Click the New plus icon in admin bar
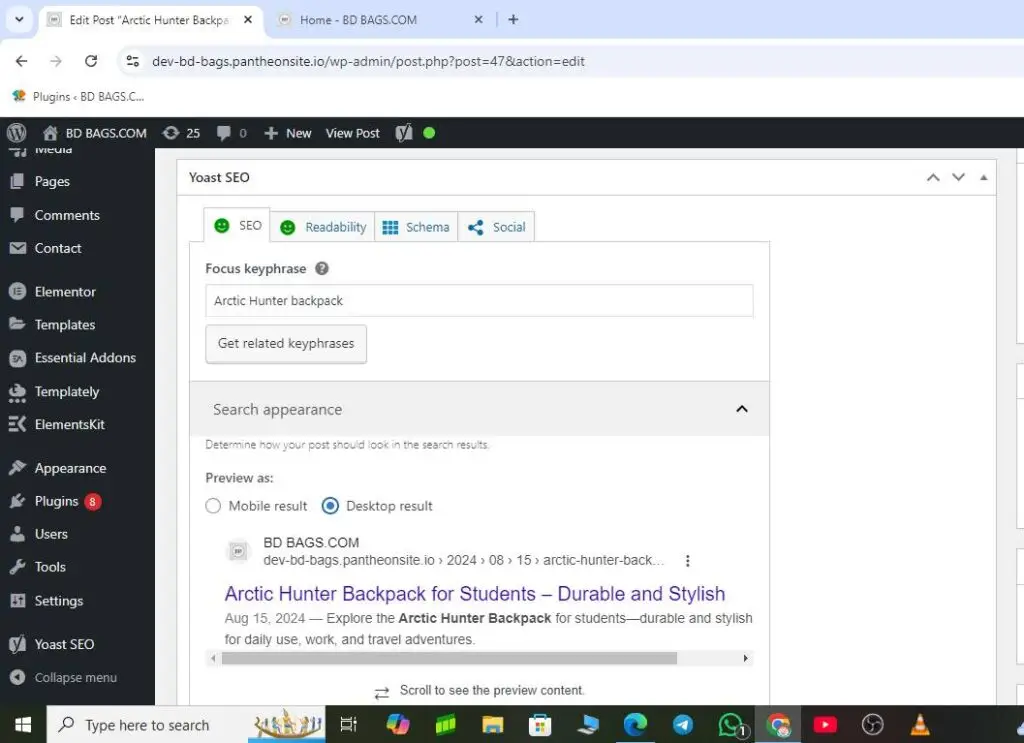 click(271, 133)
